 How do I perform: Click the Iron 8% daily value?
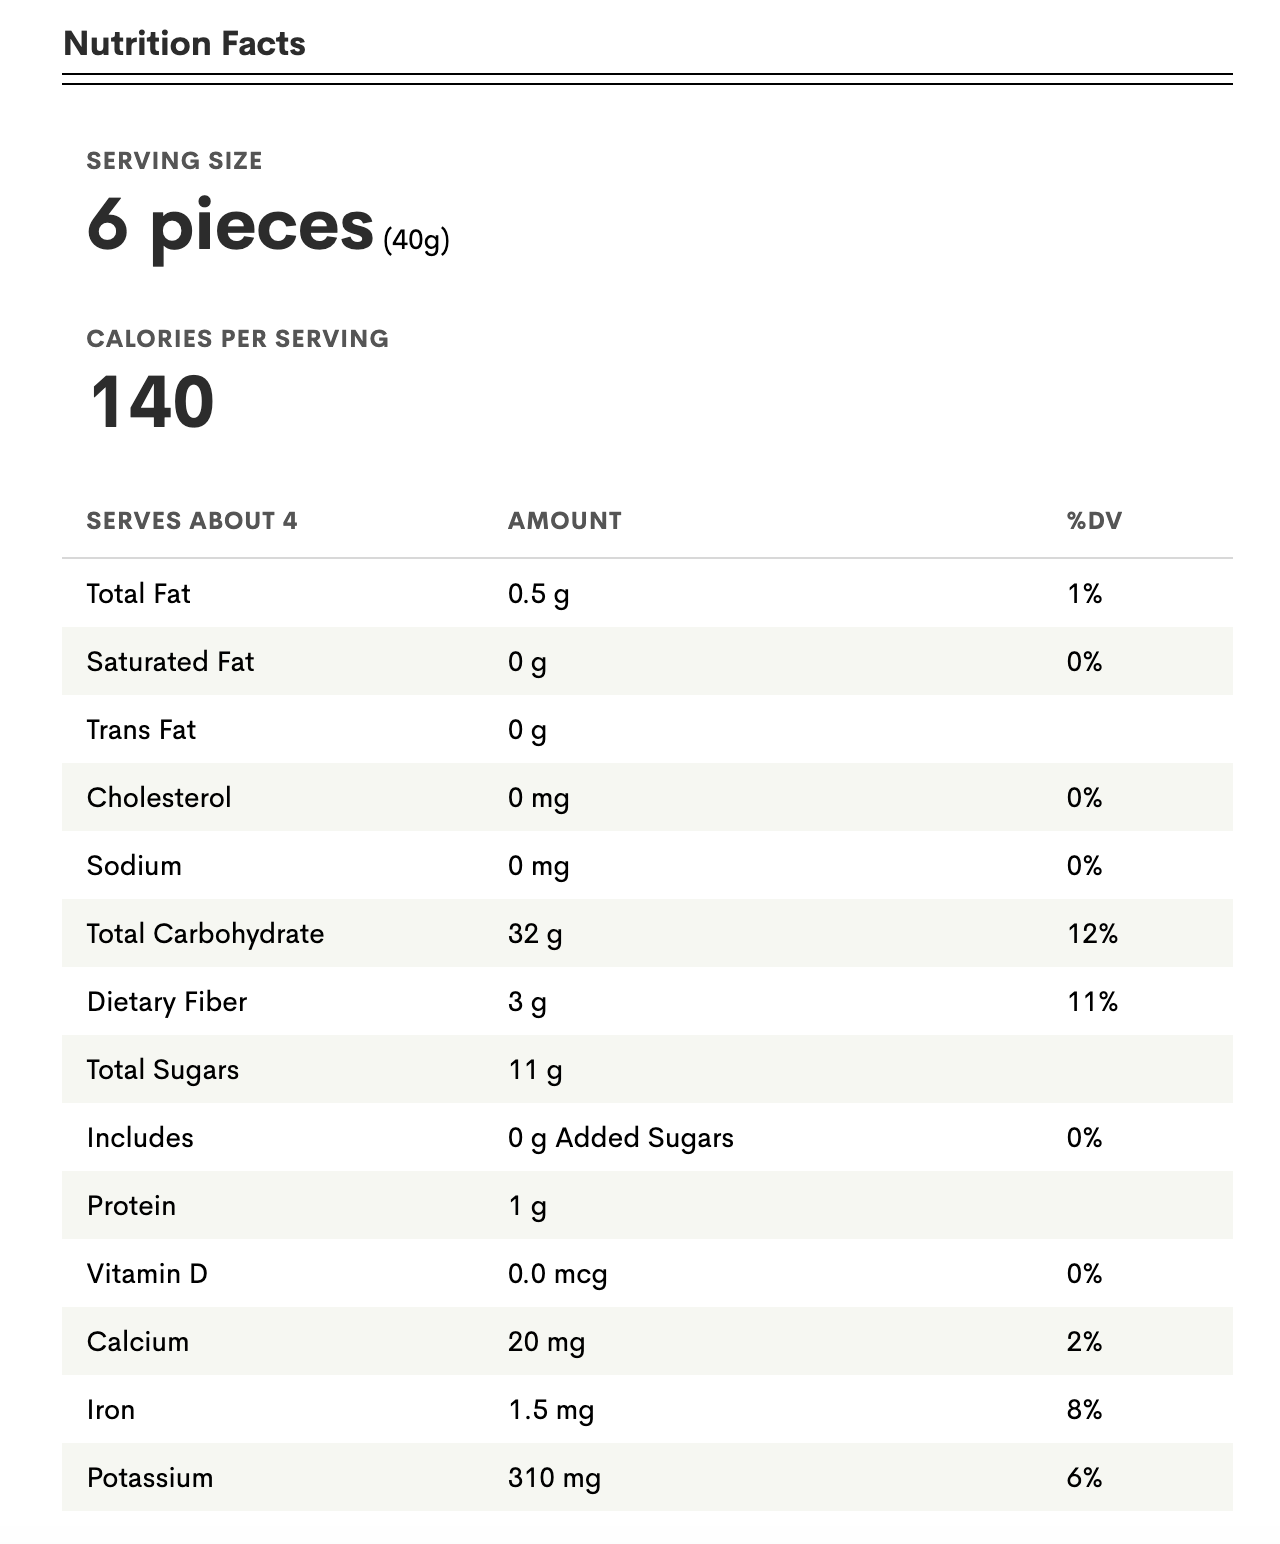pos(1084,1410)
